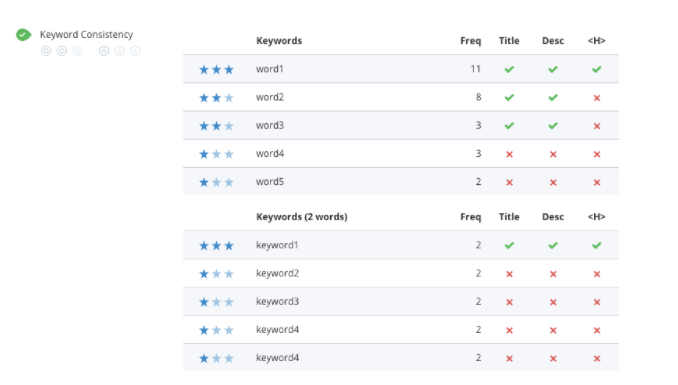The image size is (678, 385).
Task: Click the 'Keywords (2 words)' table header
Action: tap(302, 217)
